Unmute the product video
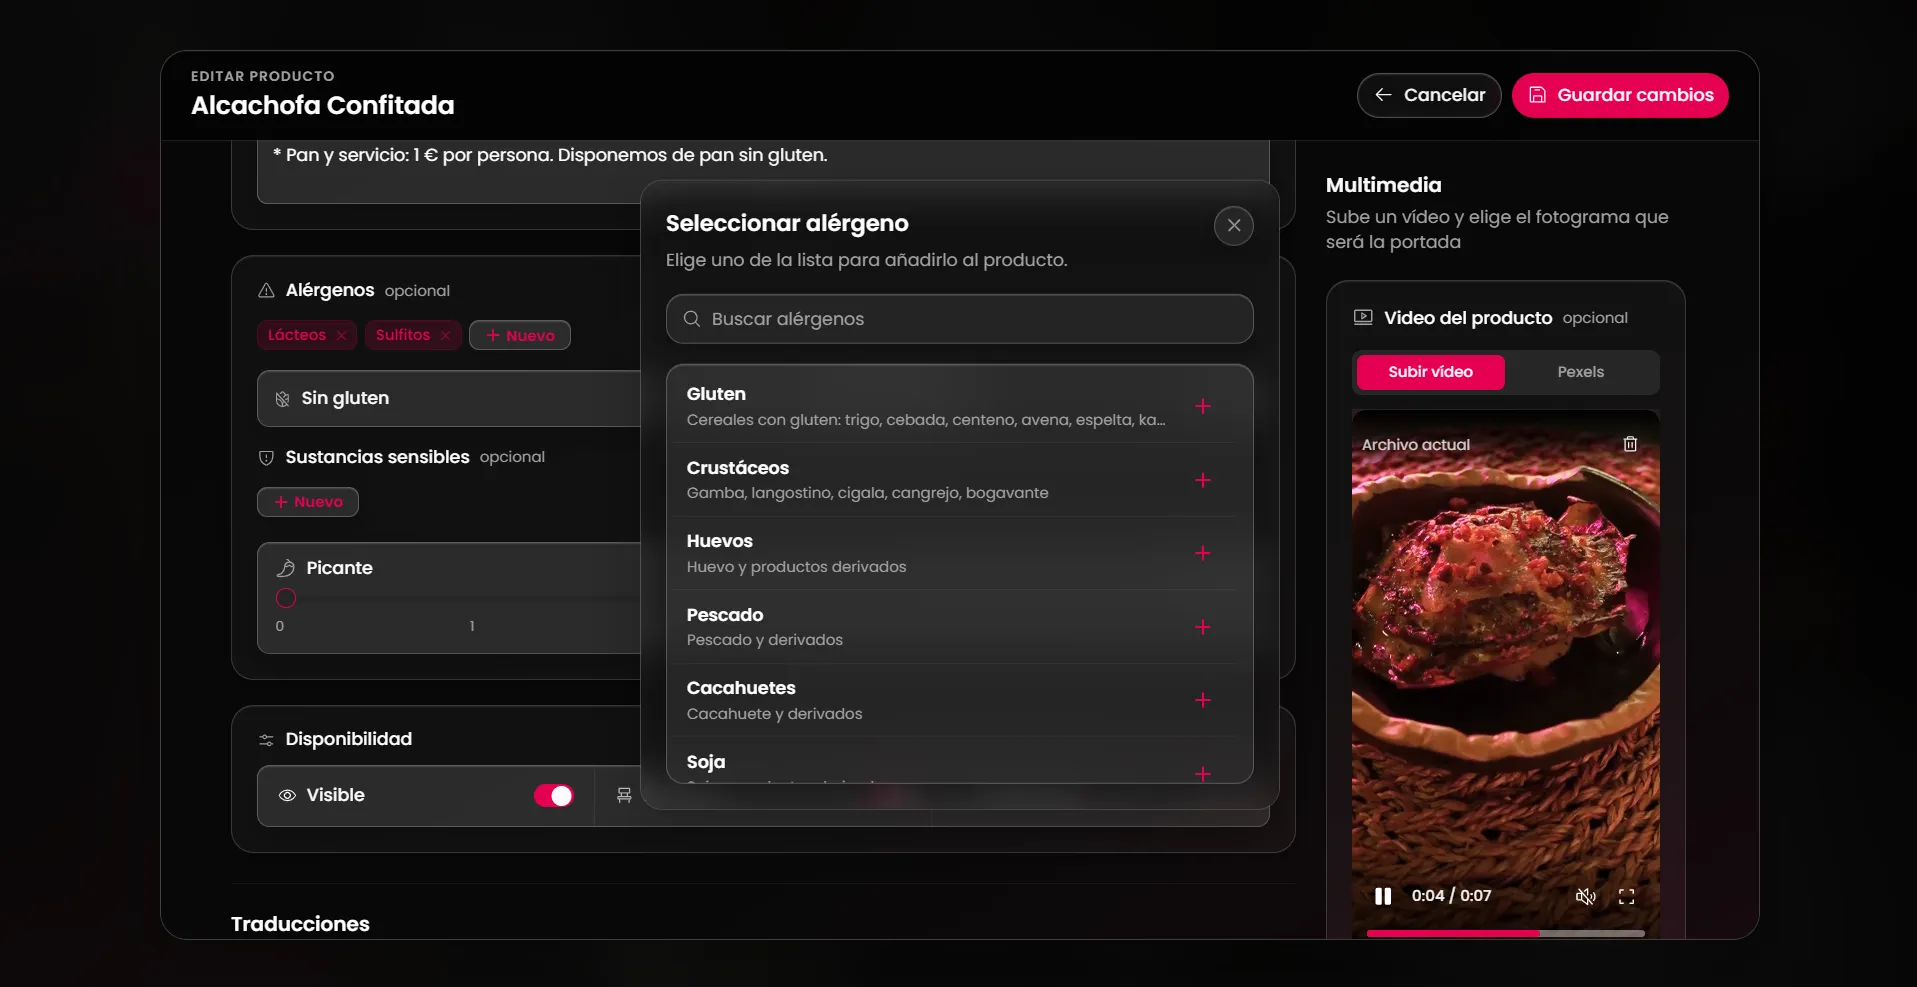 pyautogui.click(x=1585, y=896)
